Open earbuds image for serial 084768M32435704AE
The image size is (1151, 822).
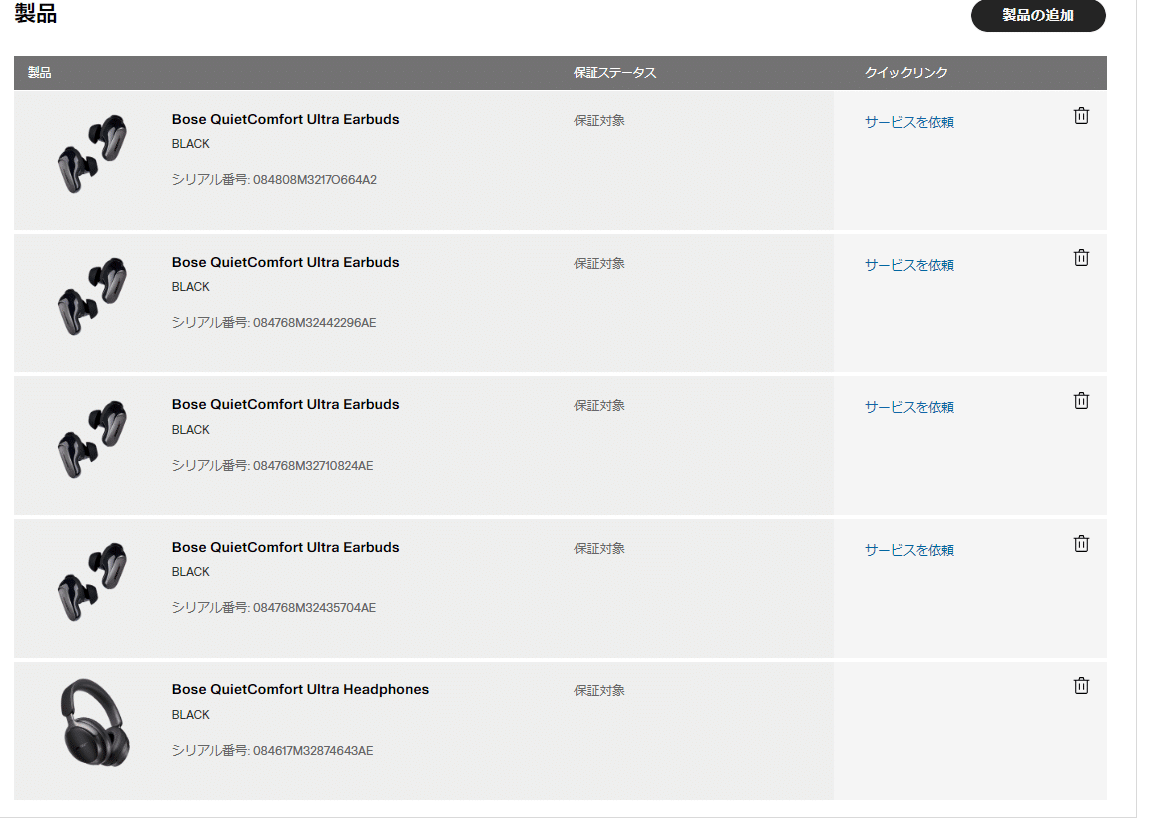tap(93, 581)
